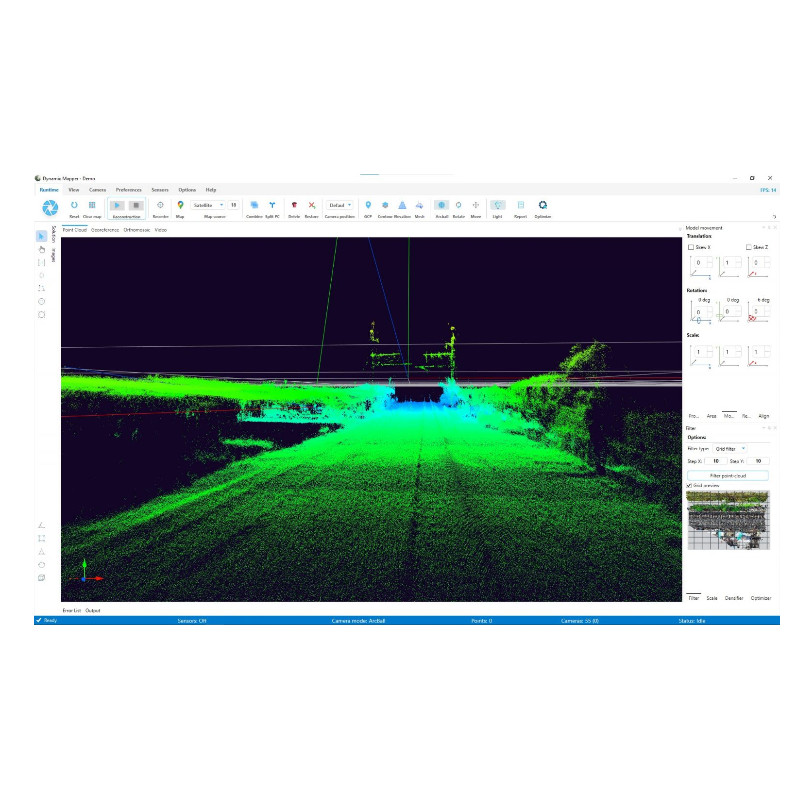The image size is (800, 800).
Task: Open the Grid filter type dropdown
Action: [730, 449]
